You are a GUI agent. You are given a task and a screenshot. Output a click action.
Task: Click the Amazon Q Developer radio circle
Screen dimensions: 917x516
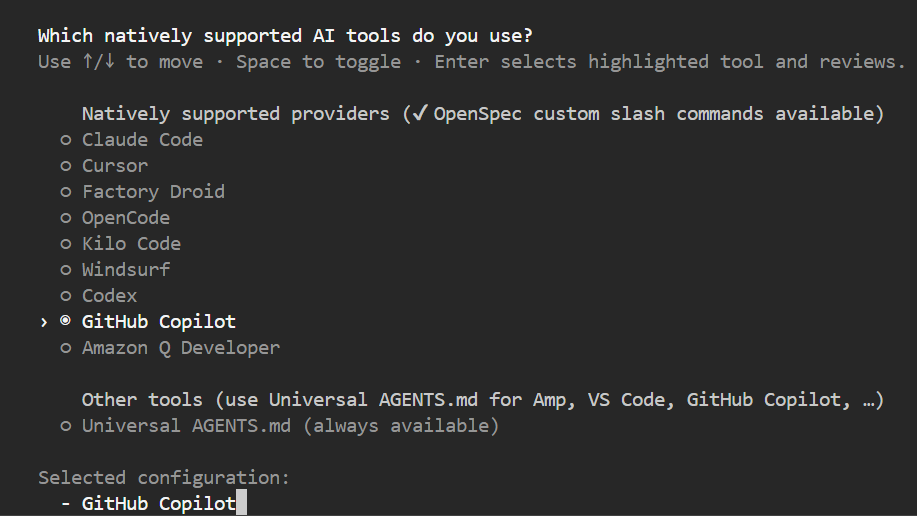(x=65, y=348)
